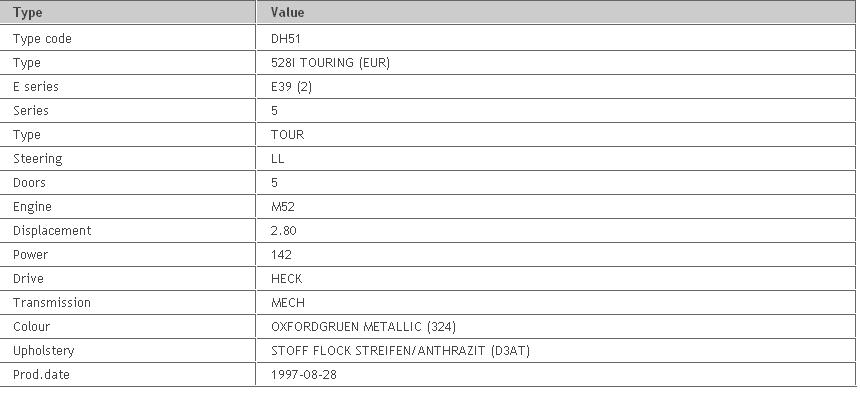Image resolution: width=860 pixels, height=398 pixels.
Task: Select the TOUR type value
Action: pyautogui.click(x=287, y=135)
